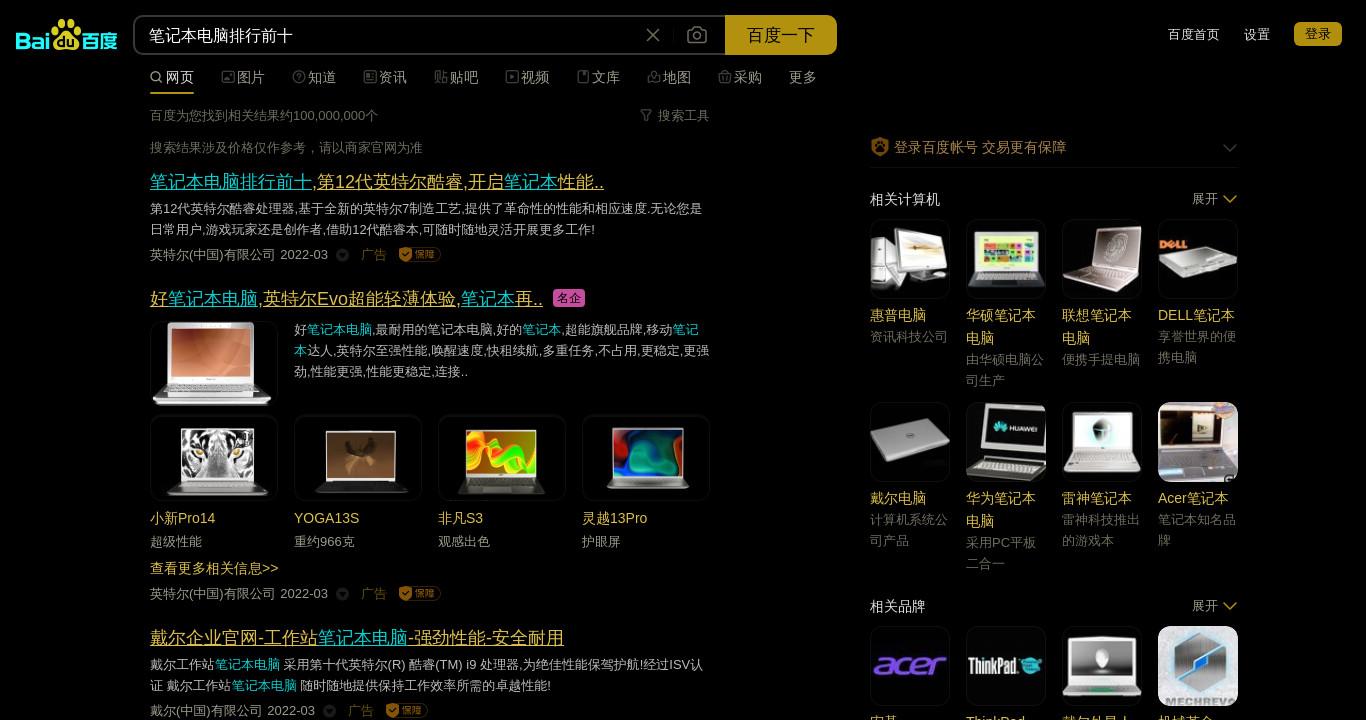Click the shield icon beside 登录百度帐号
This screenshot has height=720, width=1366.
[880, 147]
